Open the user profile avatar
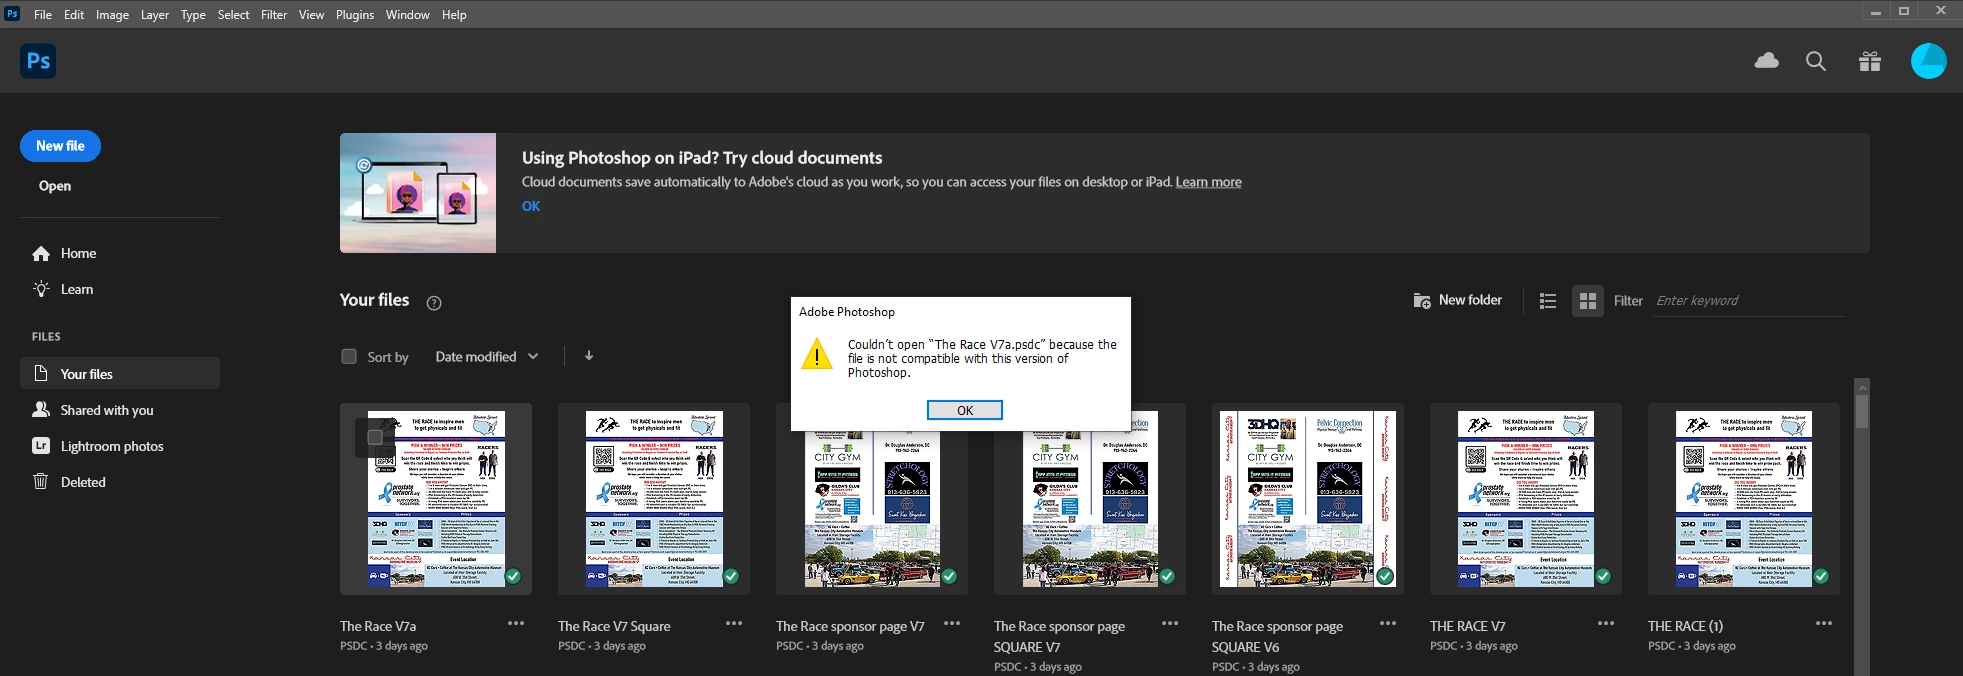Screen dimensions: 1963x676 point(1928,61)
